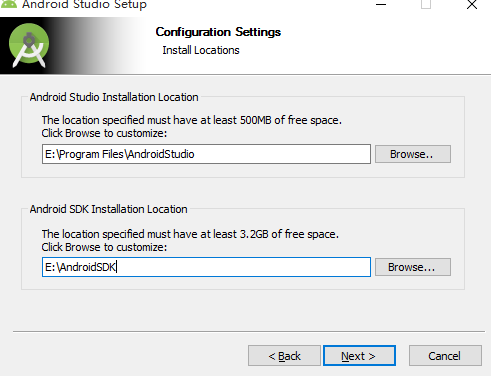Browse for Android SDK installation location

click(413, 267)
